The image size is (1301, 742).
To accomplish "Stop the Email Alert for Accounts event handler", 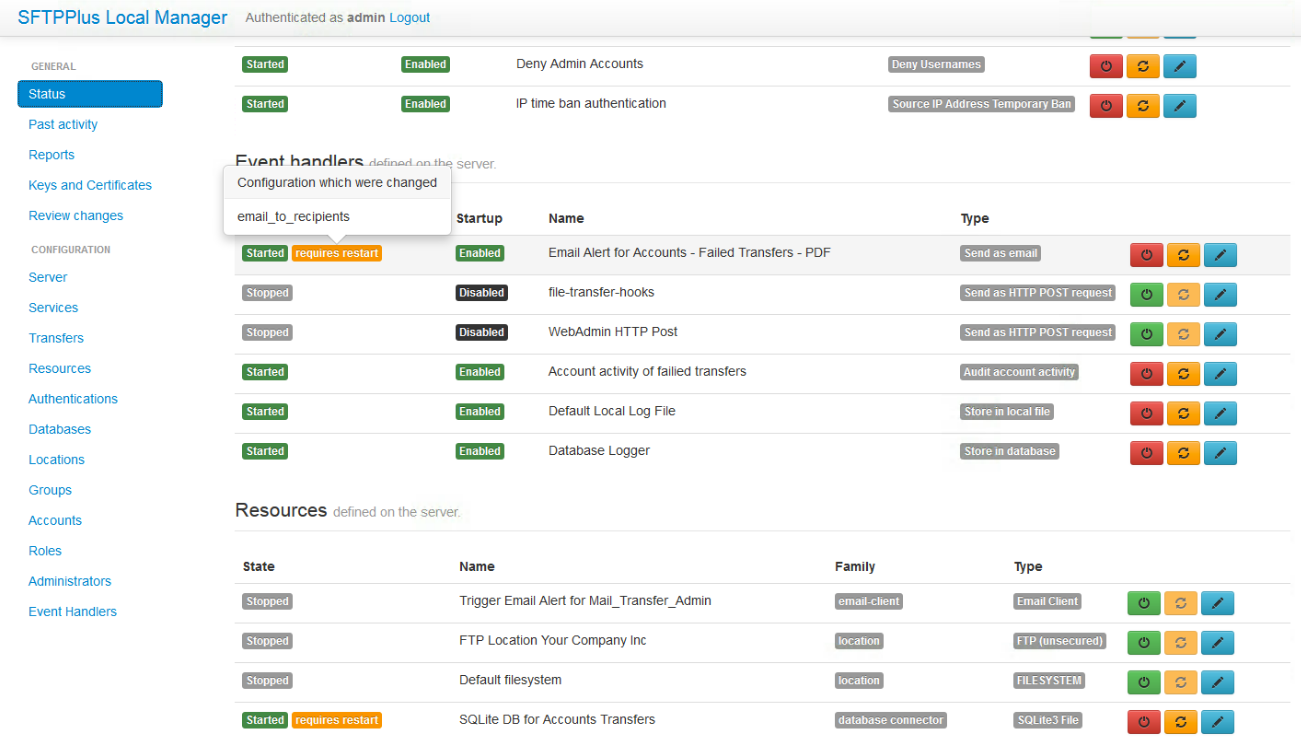I will point(1146,255).
